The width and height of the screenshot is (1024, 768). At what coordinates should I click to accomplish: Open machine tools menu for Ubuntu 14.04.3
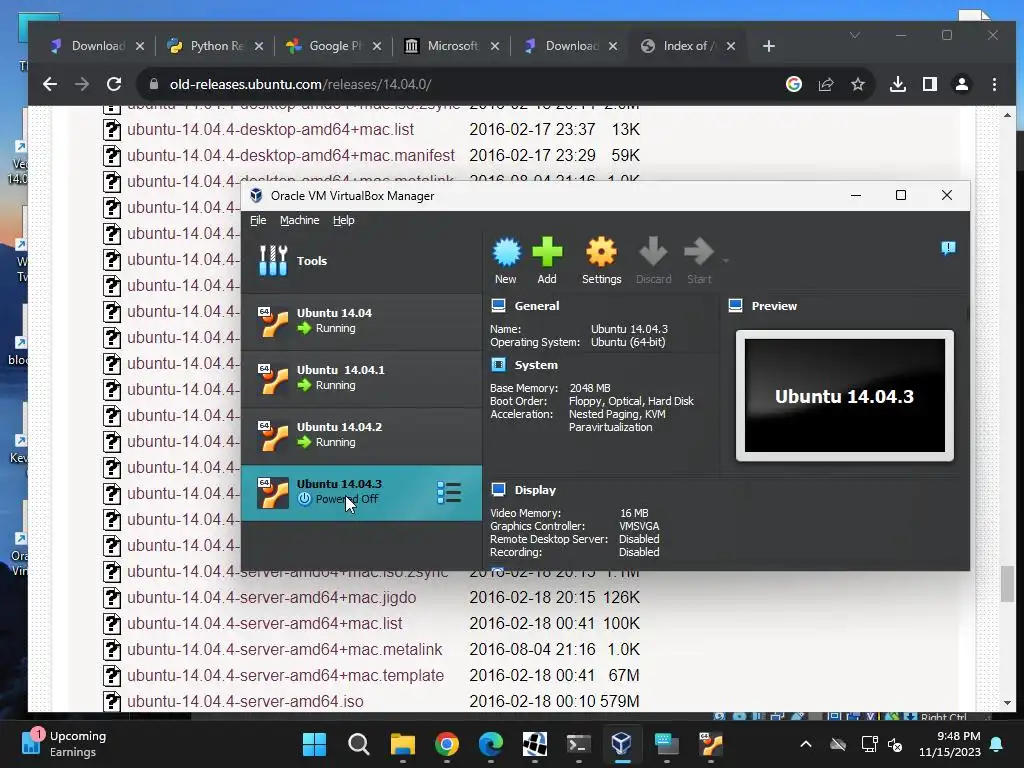coord(449,493)
